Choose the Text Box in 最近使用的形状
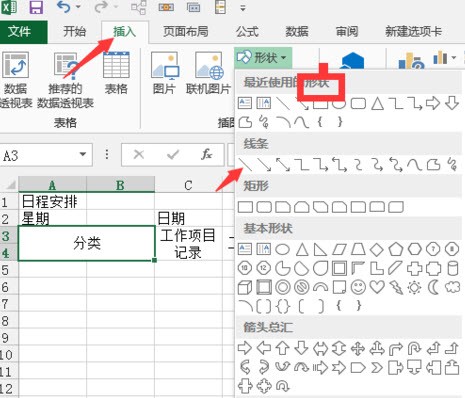 245,103
